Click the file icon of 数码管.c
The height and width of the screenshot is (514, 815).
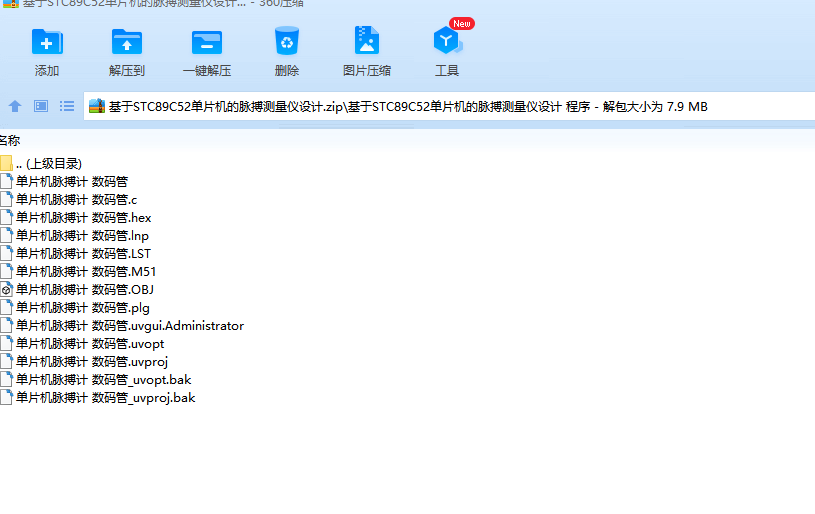(x=6, y=200)
